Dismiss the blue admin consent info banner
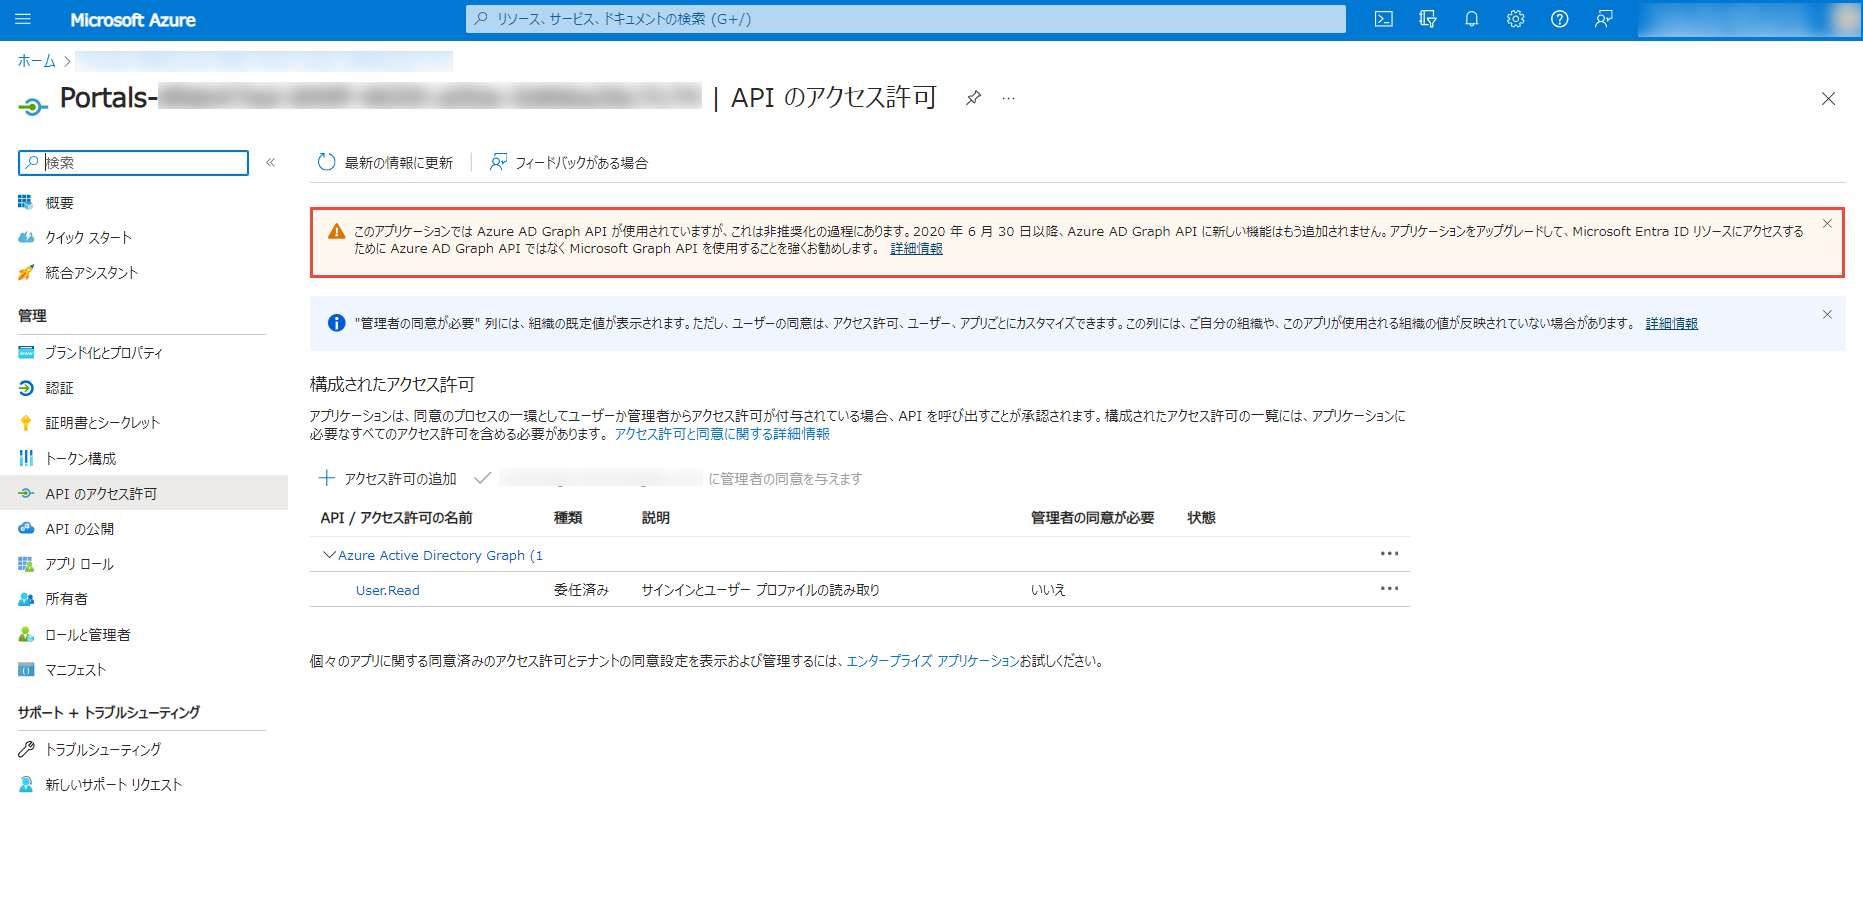Viewport: 1863px width, 924px height. tap(1827, 314)
